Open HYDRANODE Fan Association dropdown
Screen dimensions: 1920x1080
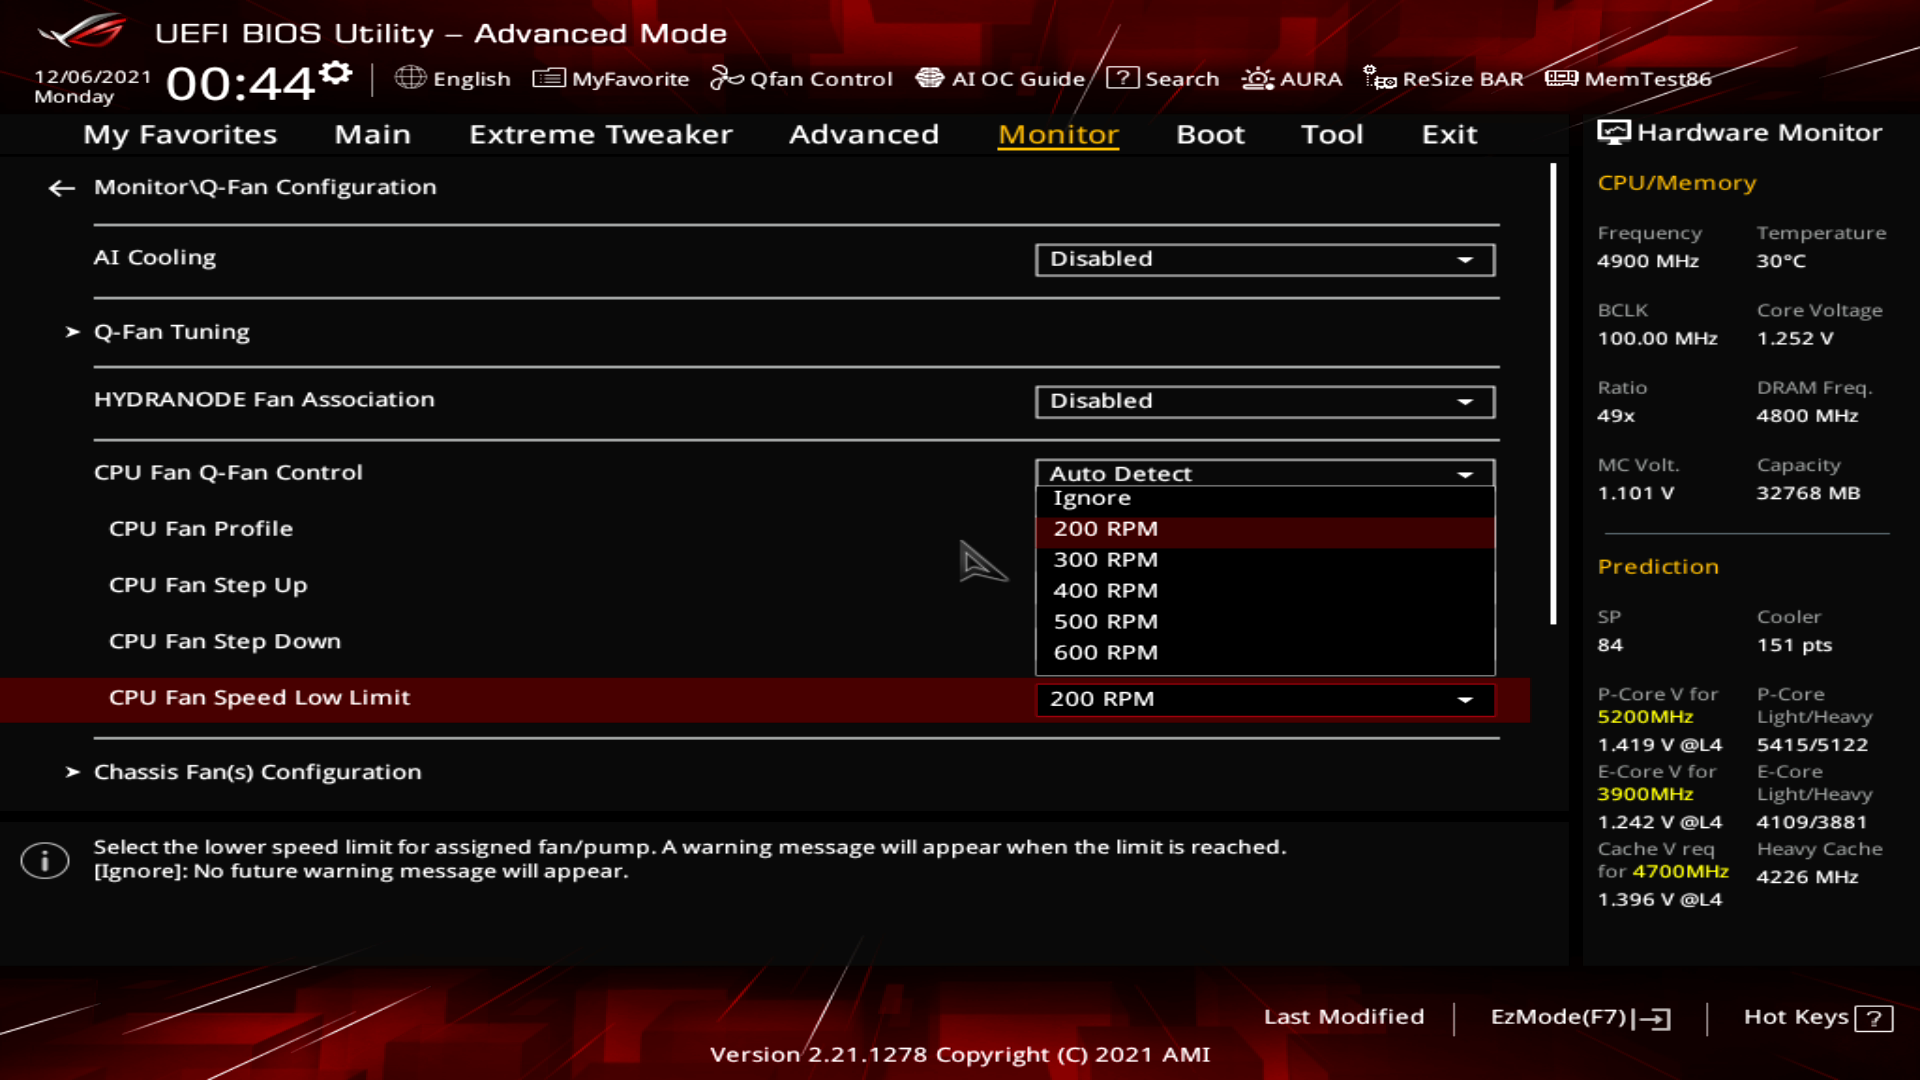coord(1264,401)
